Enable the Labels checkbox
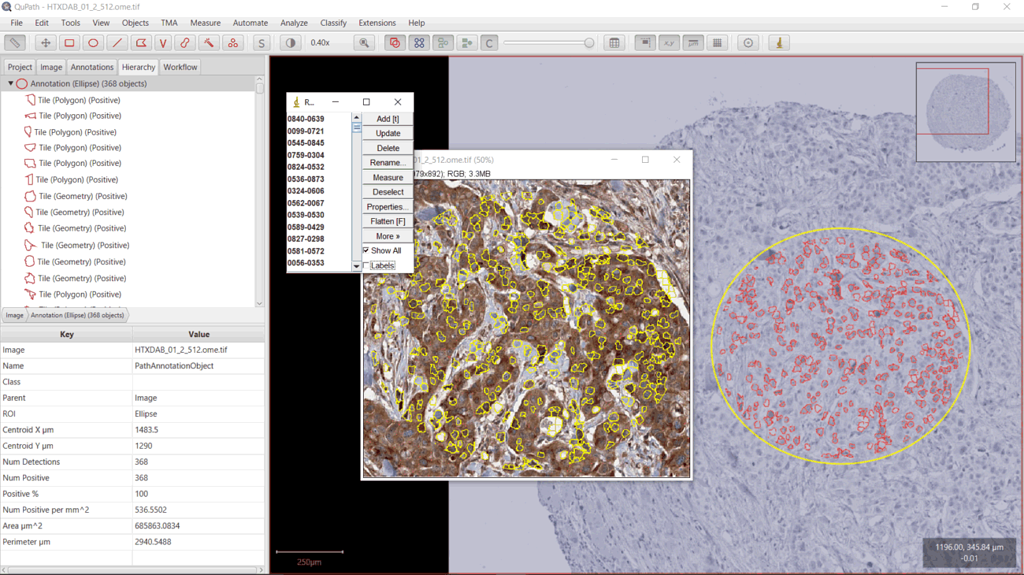 (366, 266)
